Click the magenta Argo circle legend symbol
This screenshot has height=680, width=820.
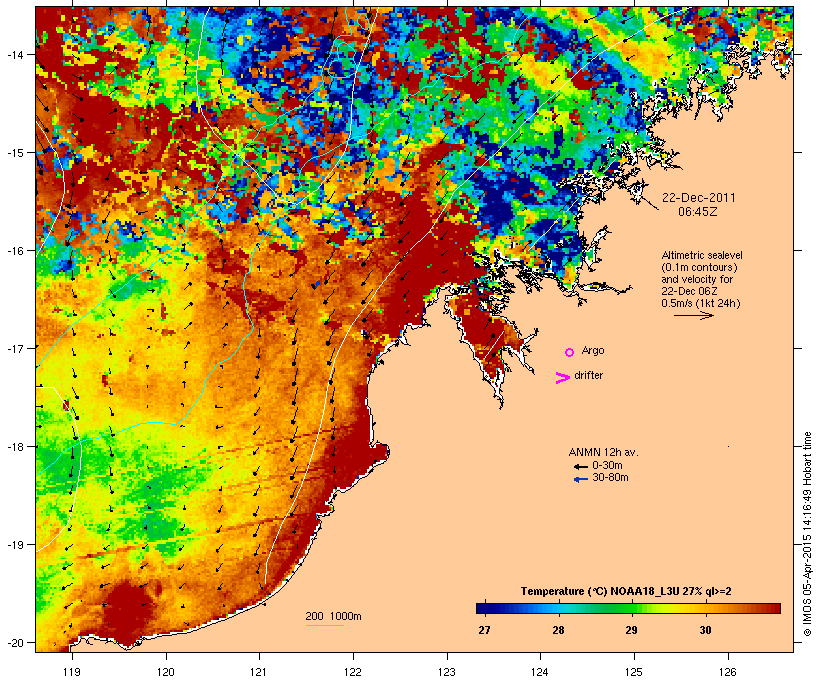point(570,353)
